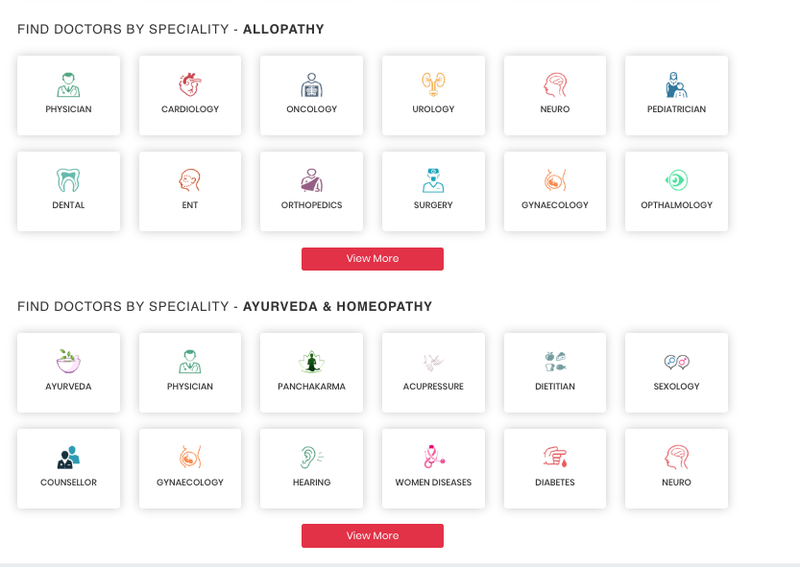
Task: Select Women Diseases speciality card
Action: 433,469
